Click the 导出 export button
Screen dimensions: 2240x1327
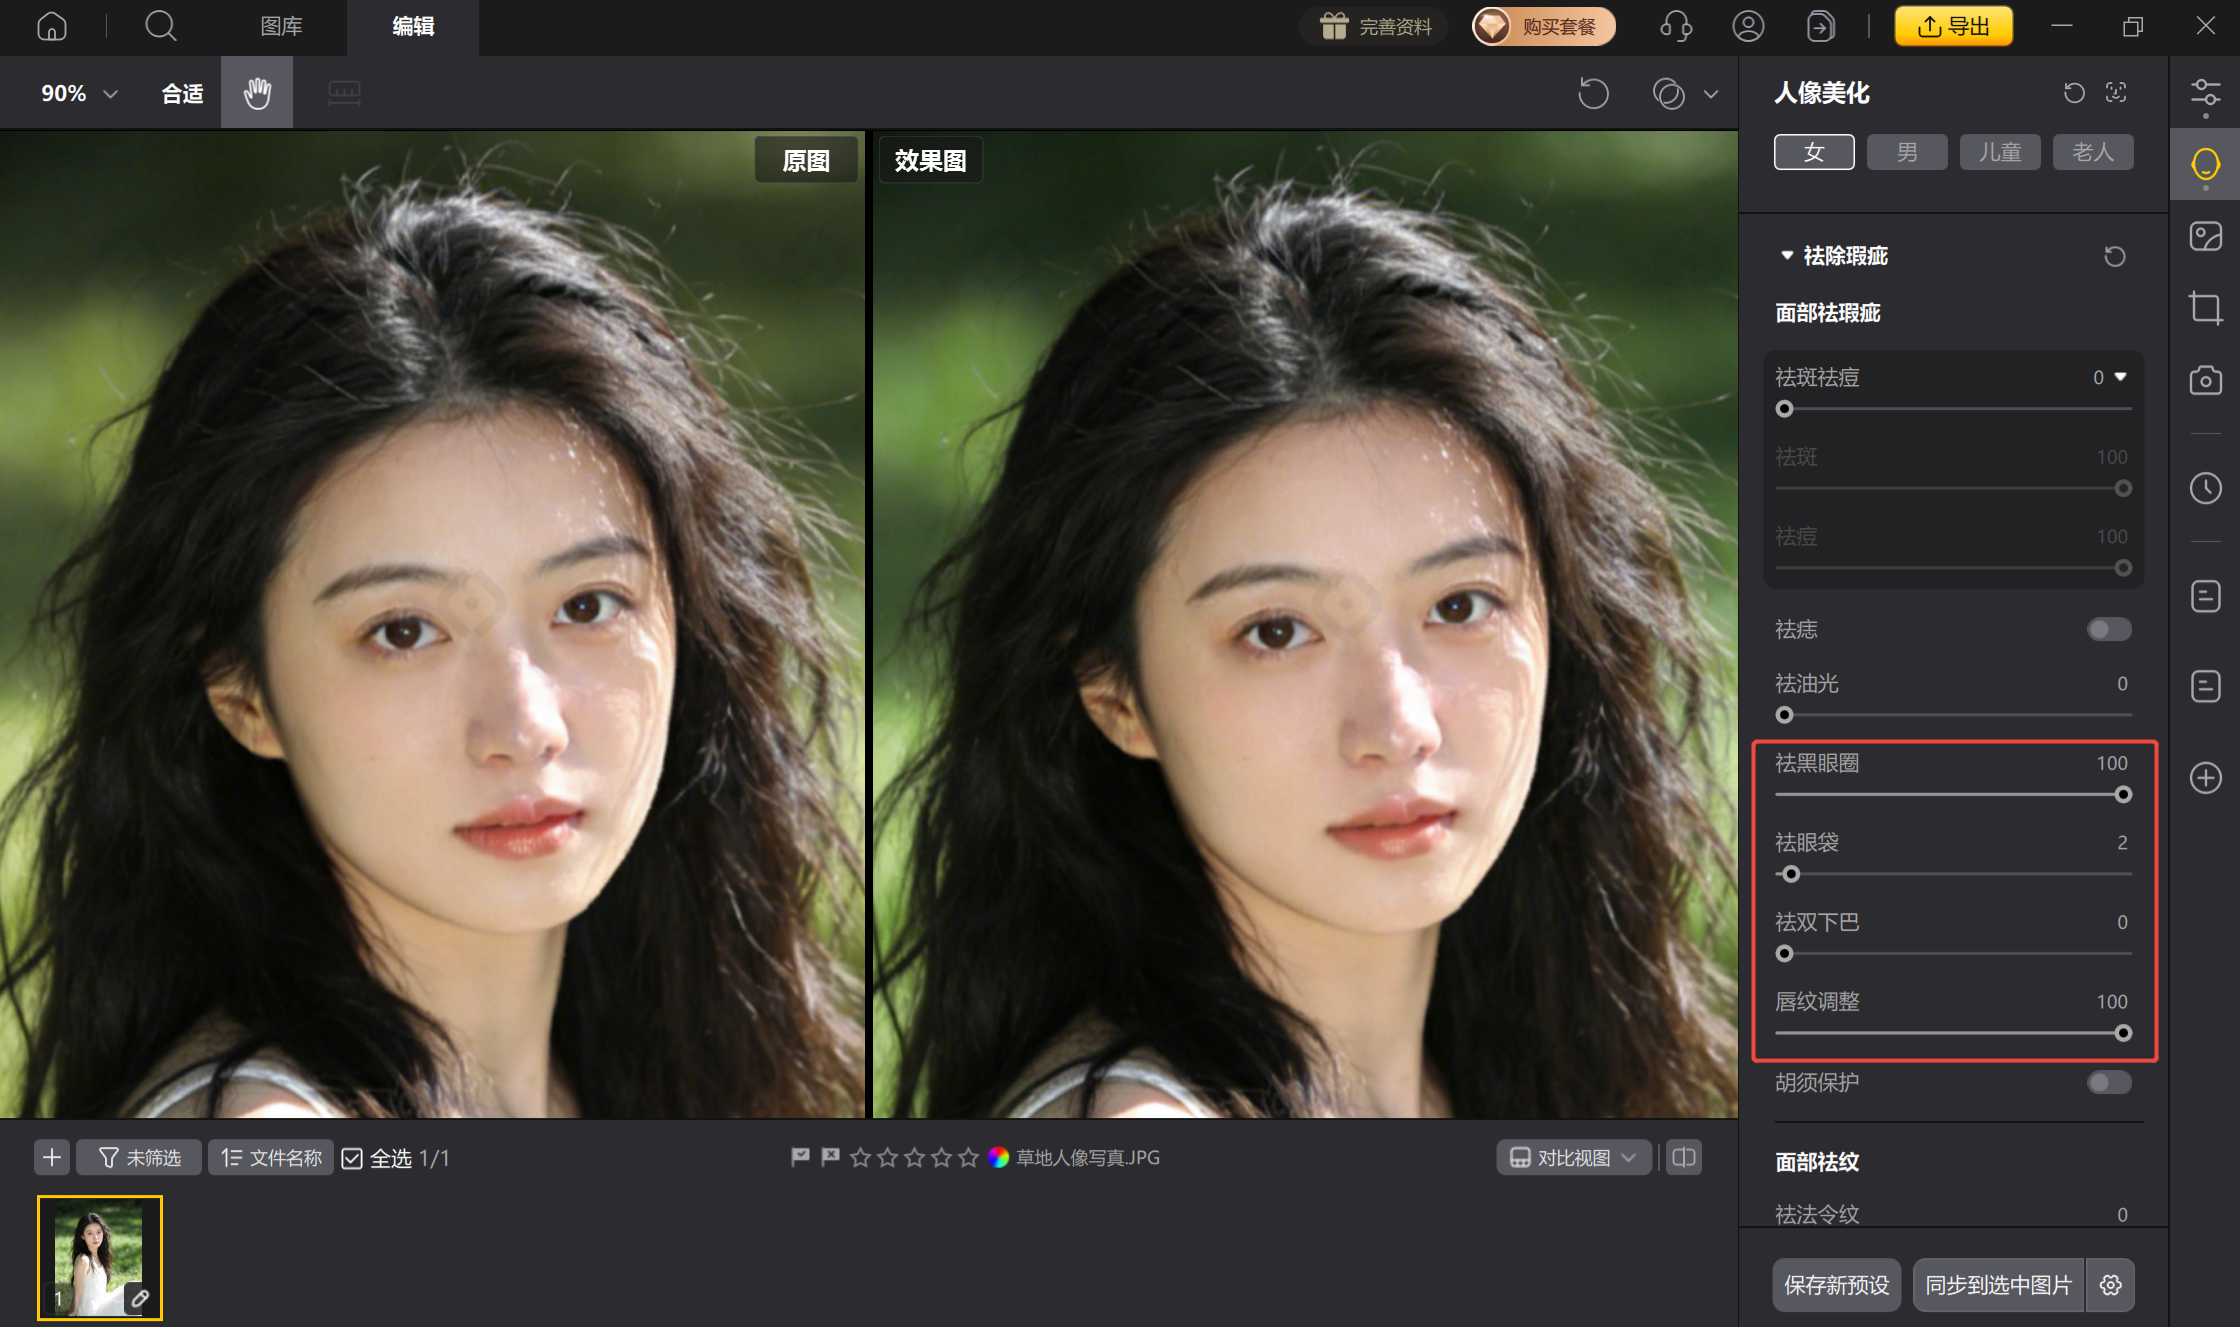(1953, 26)
